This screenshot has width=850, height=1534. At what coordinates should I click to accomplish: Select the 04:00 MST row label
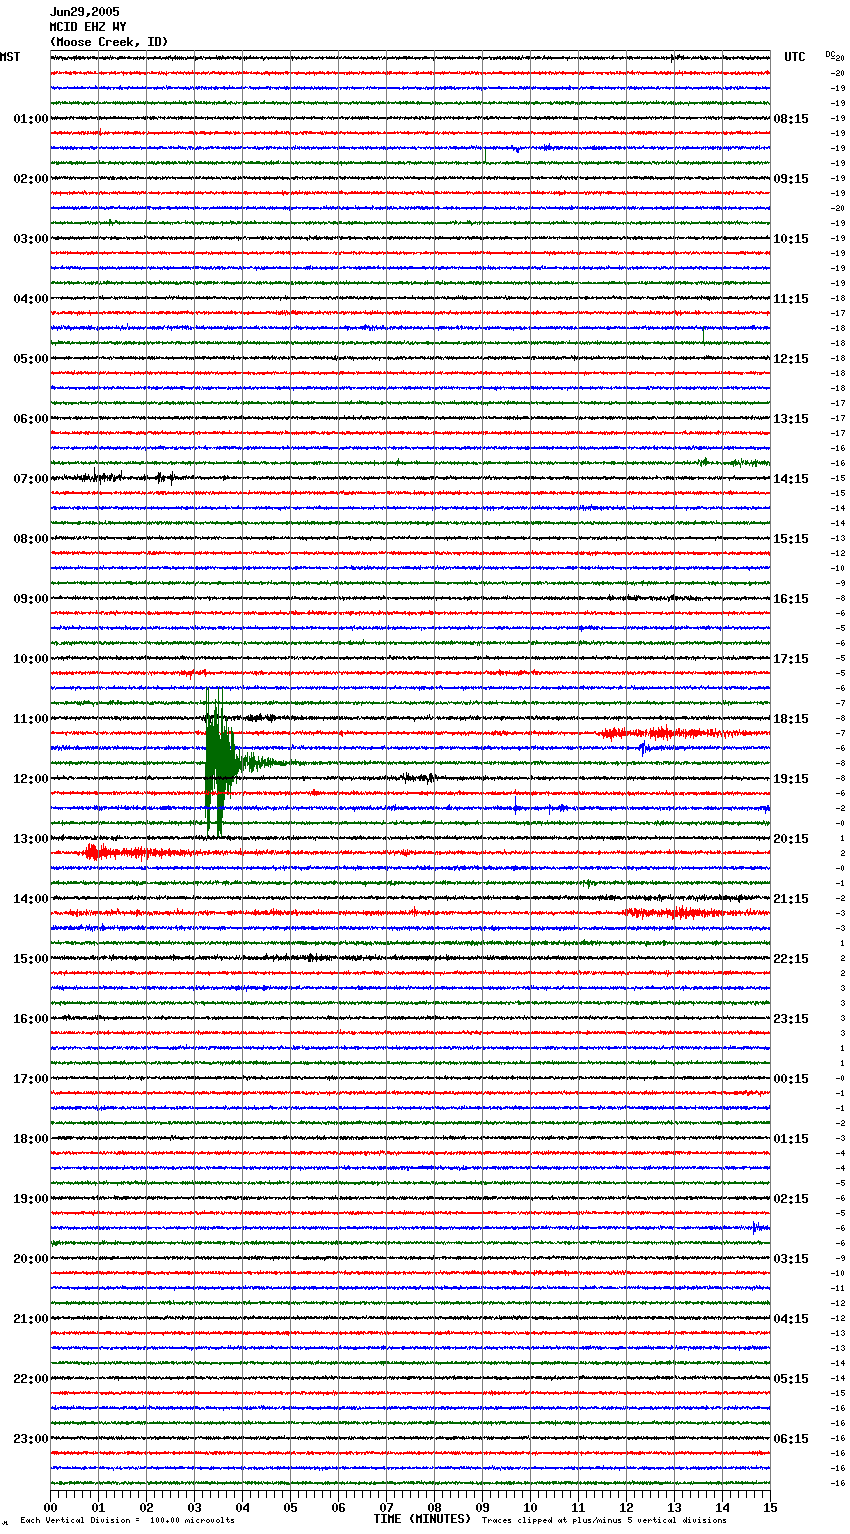31,299
